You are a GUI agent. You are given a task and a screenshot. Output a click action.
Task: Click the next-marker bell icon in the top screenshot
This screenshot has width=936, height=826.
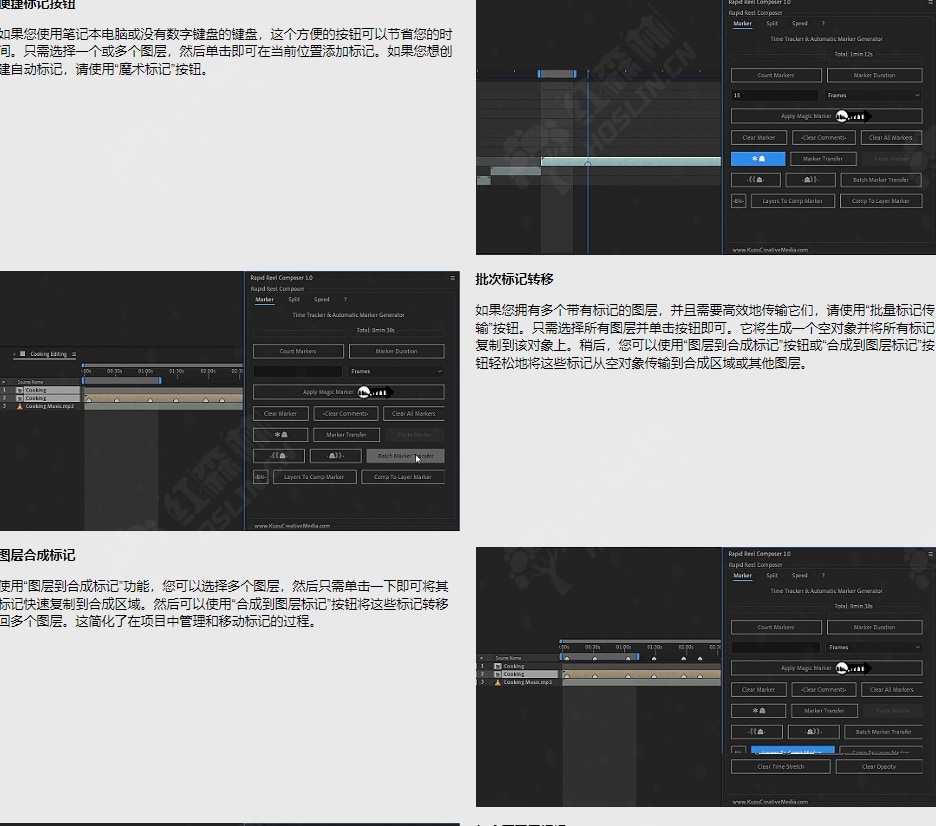pyautogui.click(x=810, y=180)
